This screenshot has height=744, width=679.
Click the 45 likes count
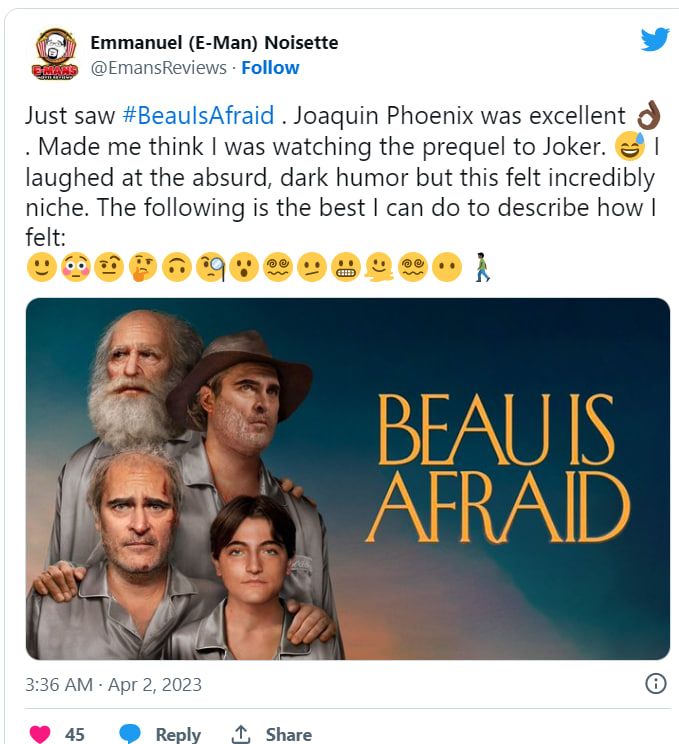click(75, 734)
